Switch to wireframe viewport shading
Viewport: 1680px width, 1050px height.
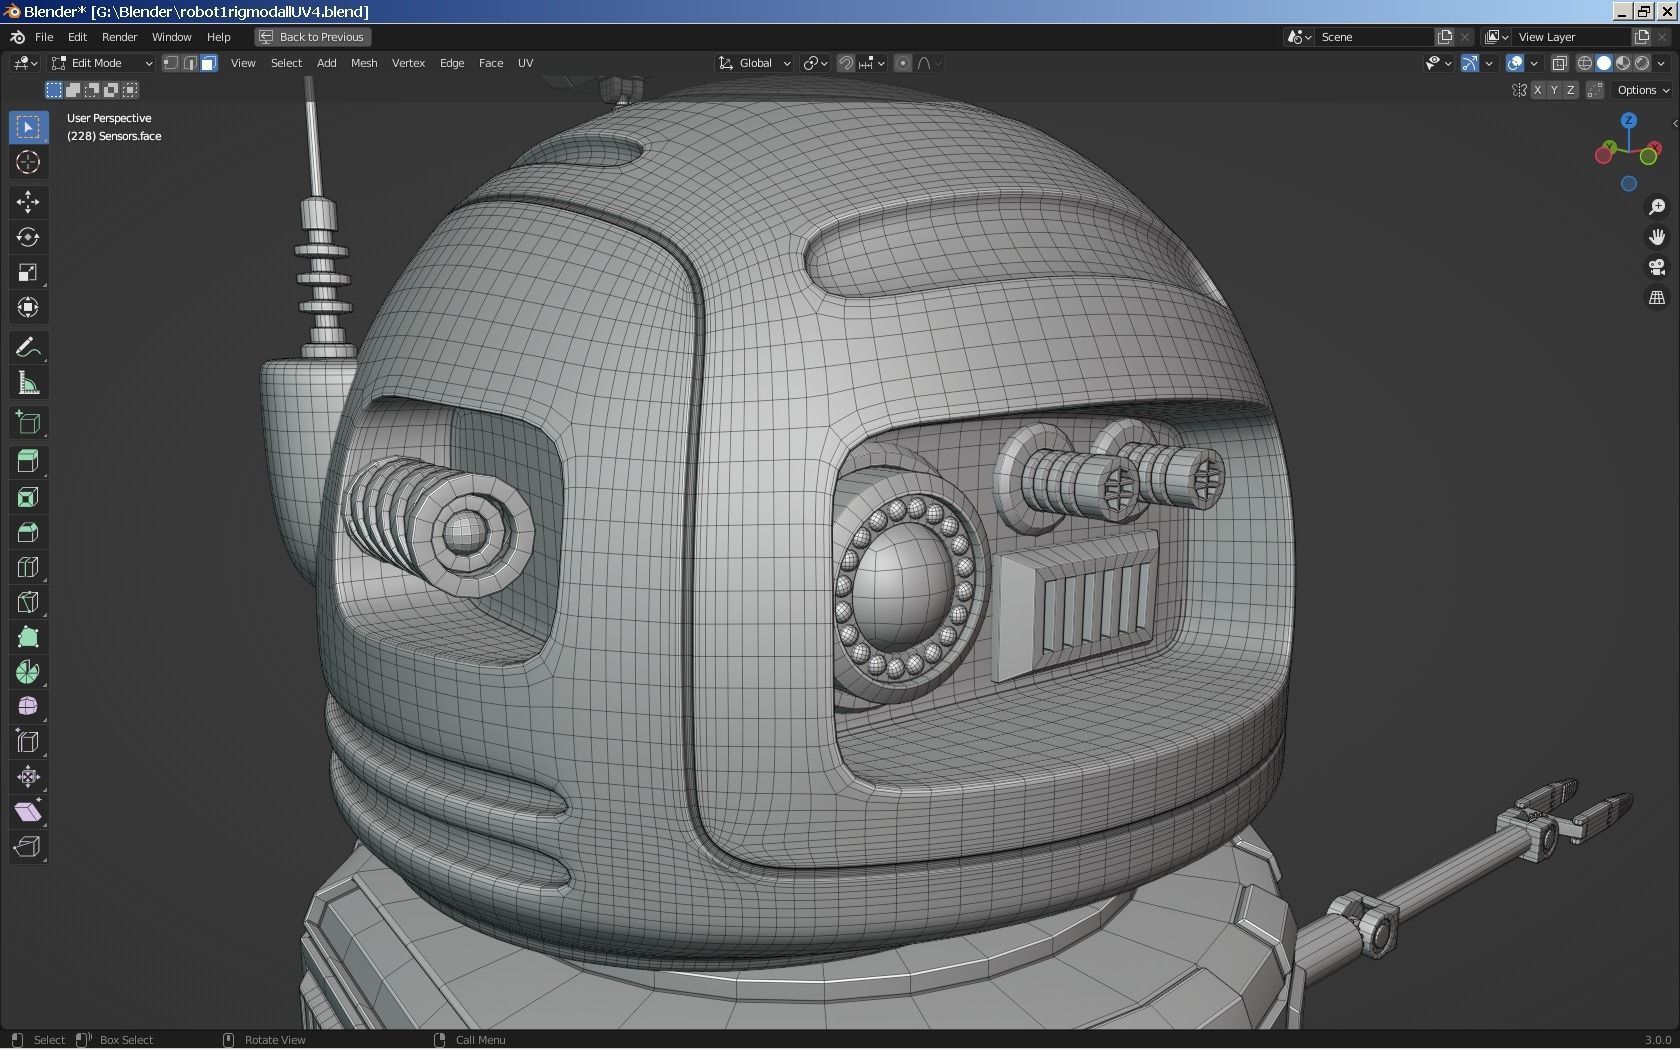pyautogui.click(x=1585, y=63)
